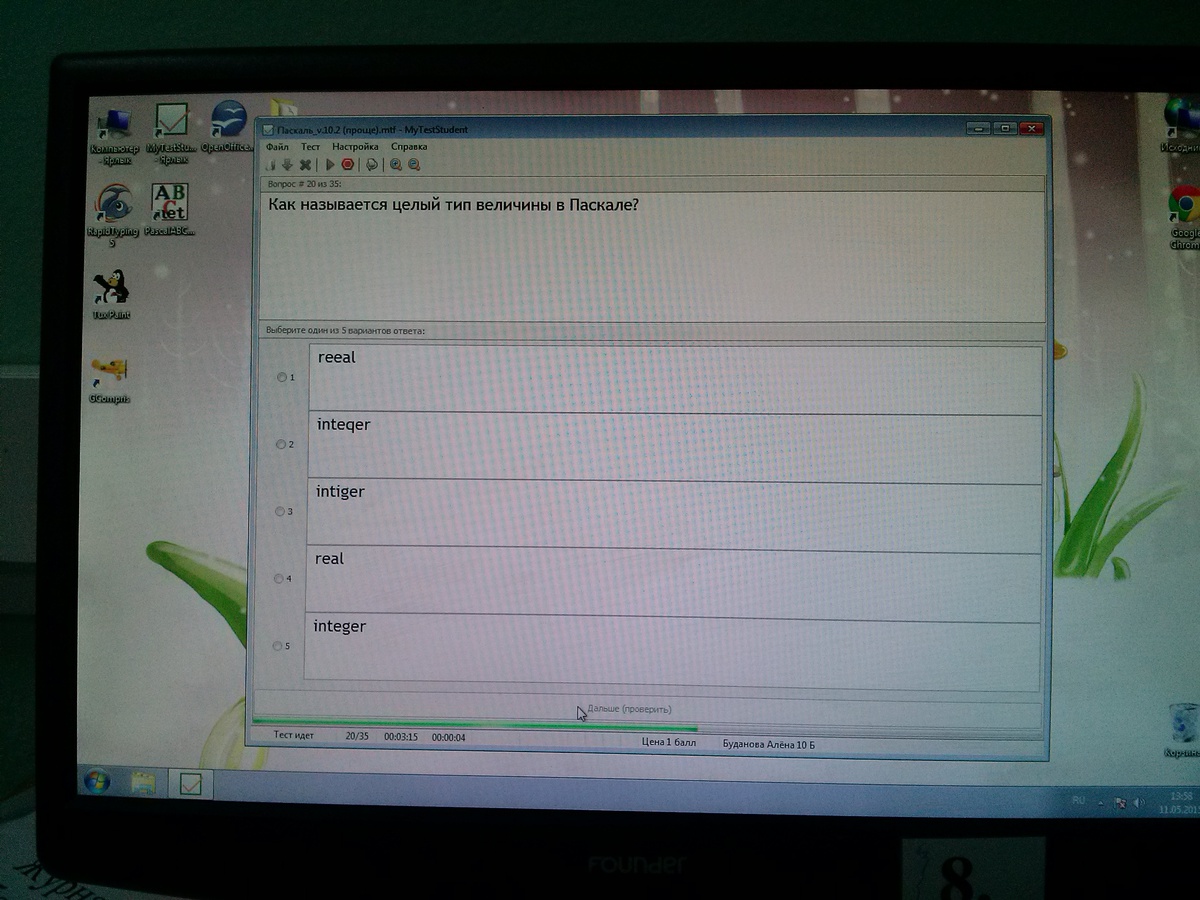The height and width of the screenshot is (900, 1200).
Task: Select radio option 1 "reeal"
Action: pyautogui.click(x=280, y=378)
